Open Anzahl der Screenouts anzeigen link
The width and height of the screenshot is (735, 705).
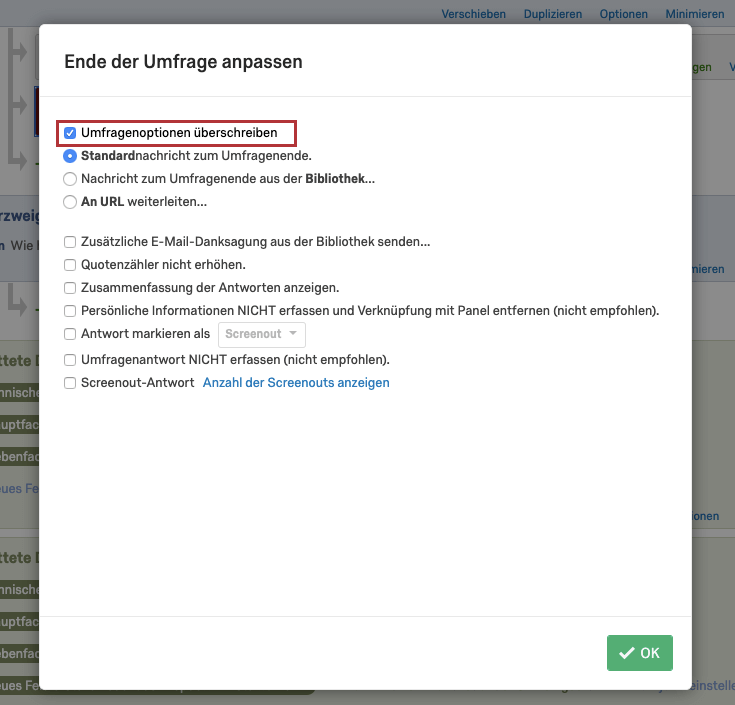click(296, 382)
